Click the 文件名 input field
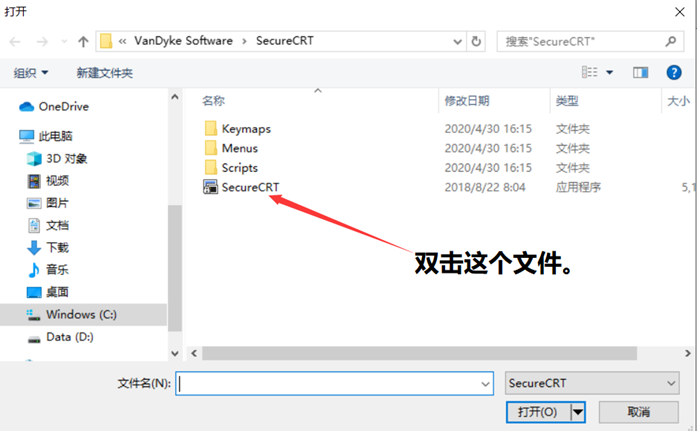 pyautogui.click(x=329, y=383)
